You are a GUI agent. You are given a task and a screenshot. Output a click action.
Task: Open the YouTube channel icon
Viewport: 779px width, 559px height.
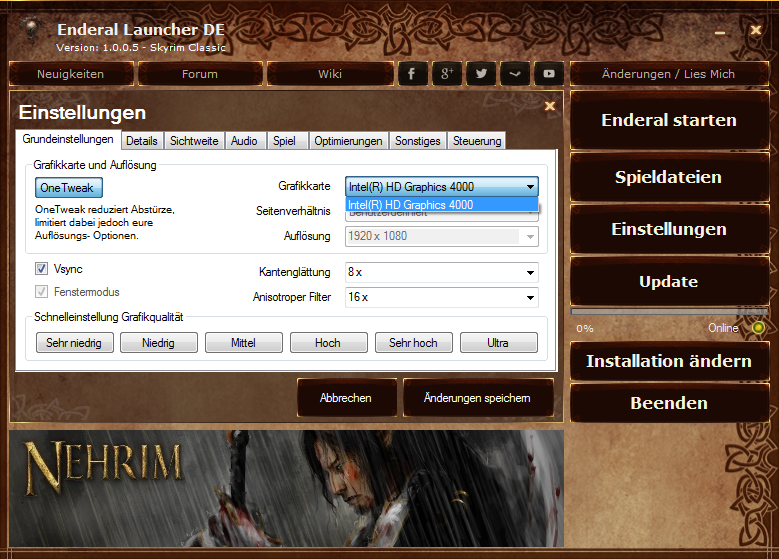coord(549,74)
